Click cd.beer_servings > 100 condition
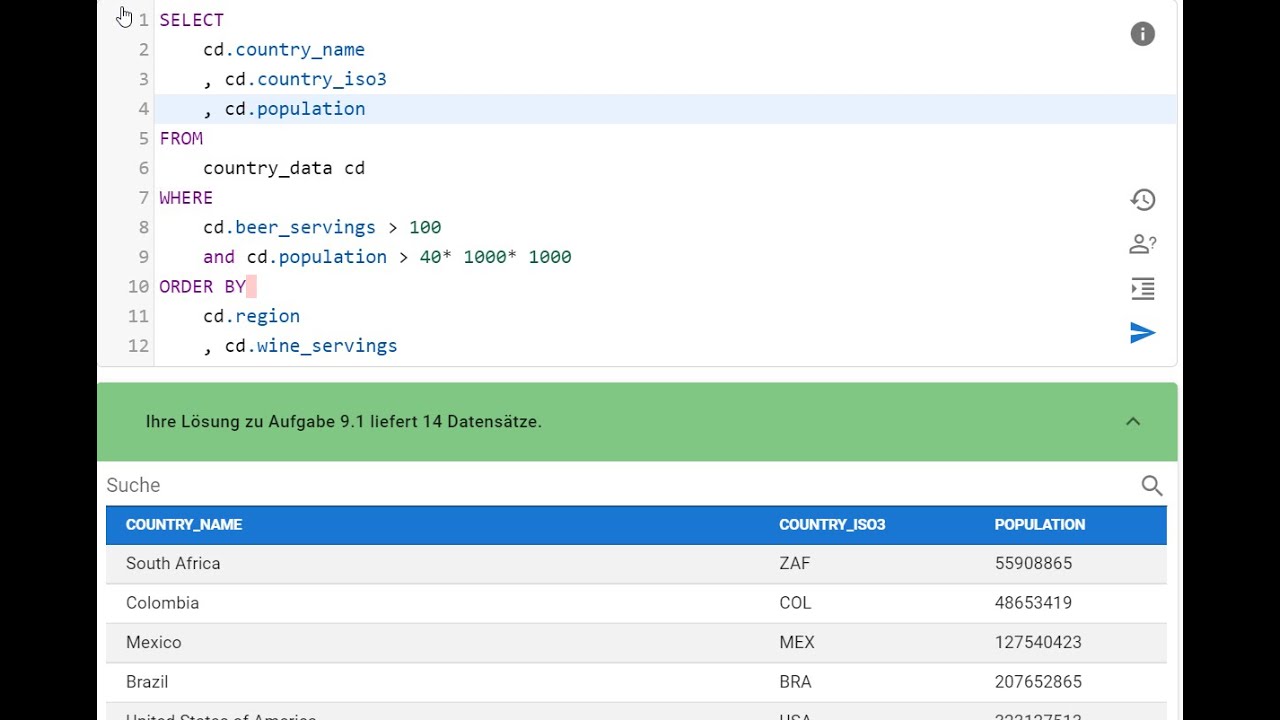1280x720 pixels. pyautogui.click(x=322, y=227)
